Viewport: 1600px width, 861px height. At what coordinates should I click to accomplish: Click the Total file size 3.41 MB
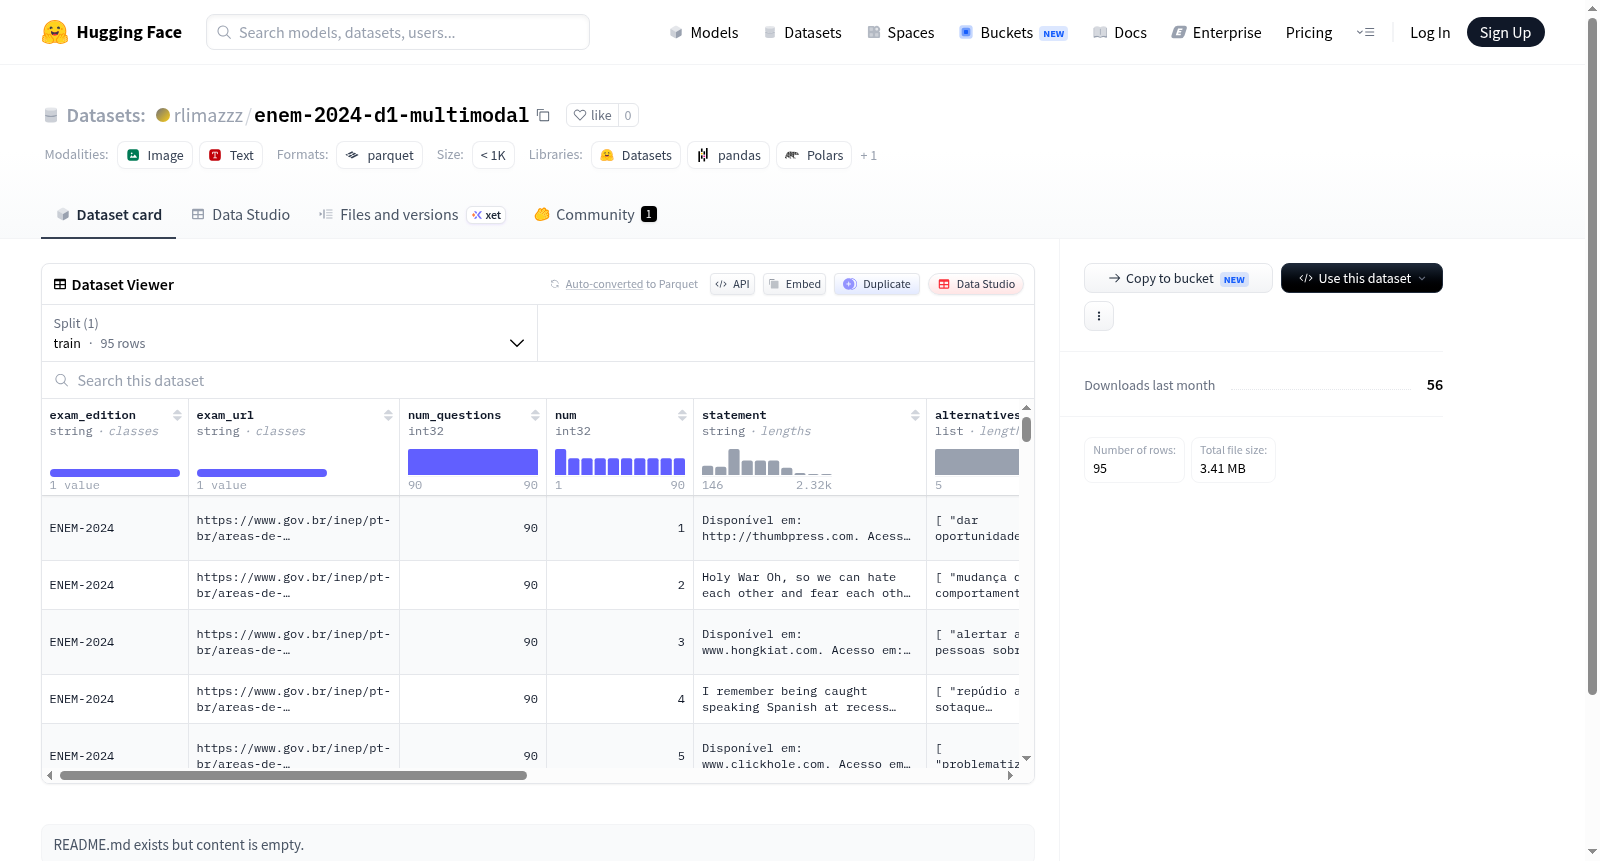(x=1233, y=460)
